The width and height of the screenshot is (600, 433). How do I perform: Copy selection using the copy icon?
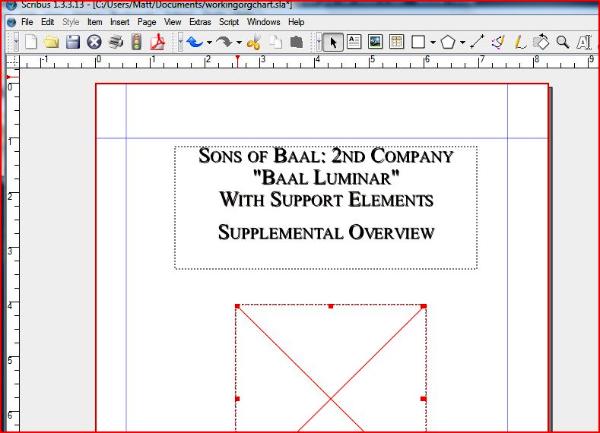(x=275, y=42)
